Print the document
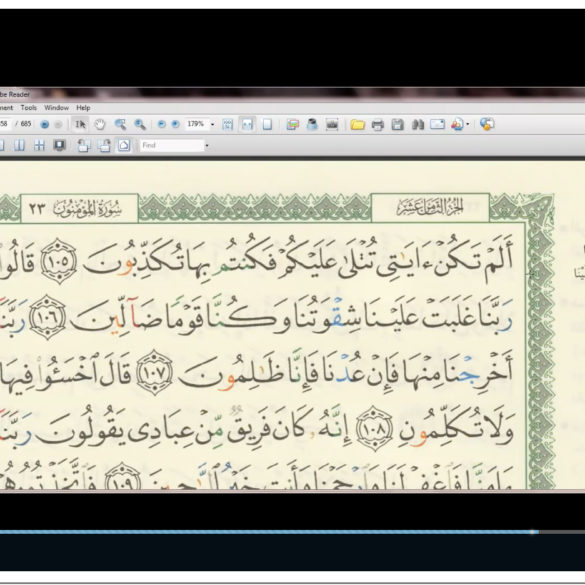 [x=378, y=124]
